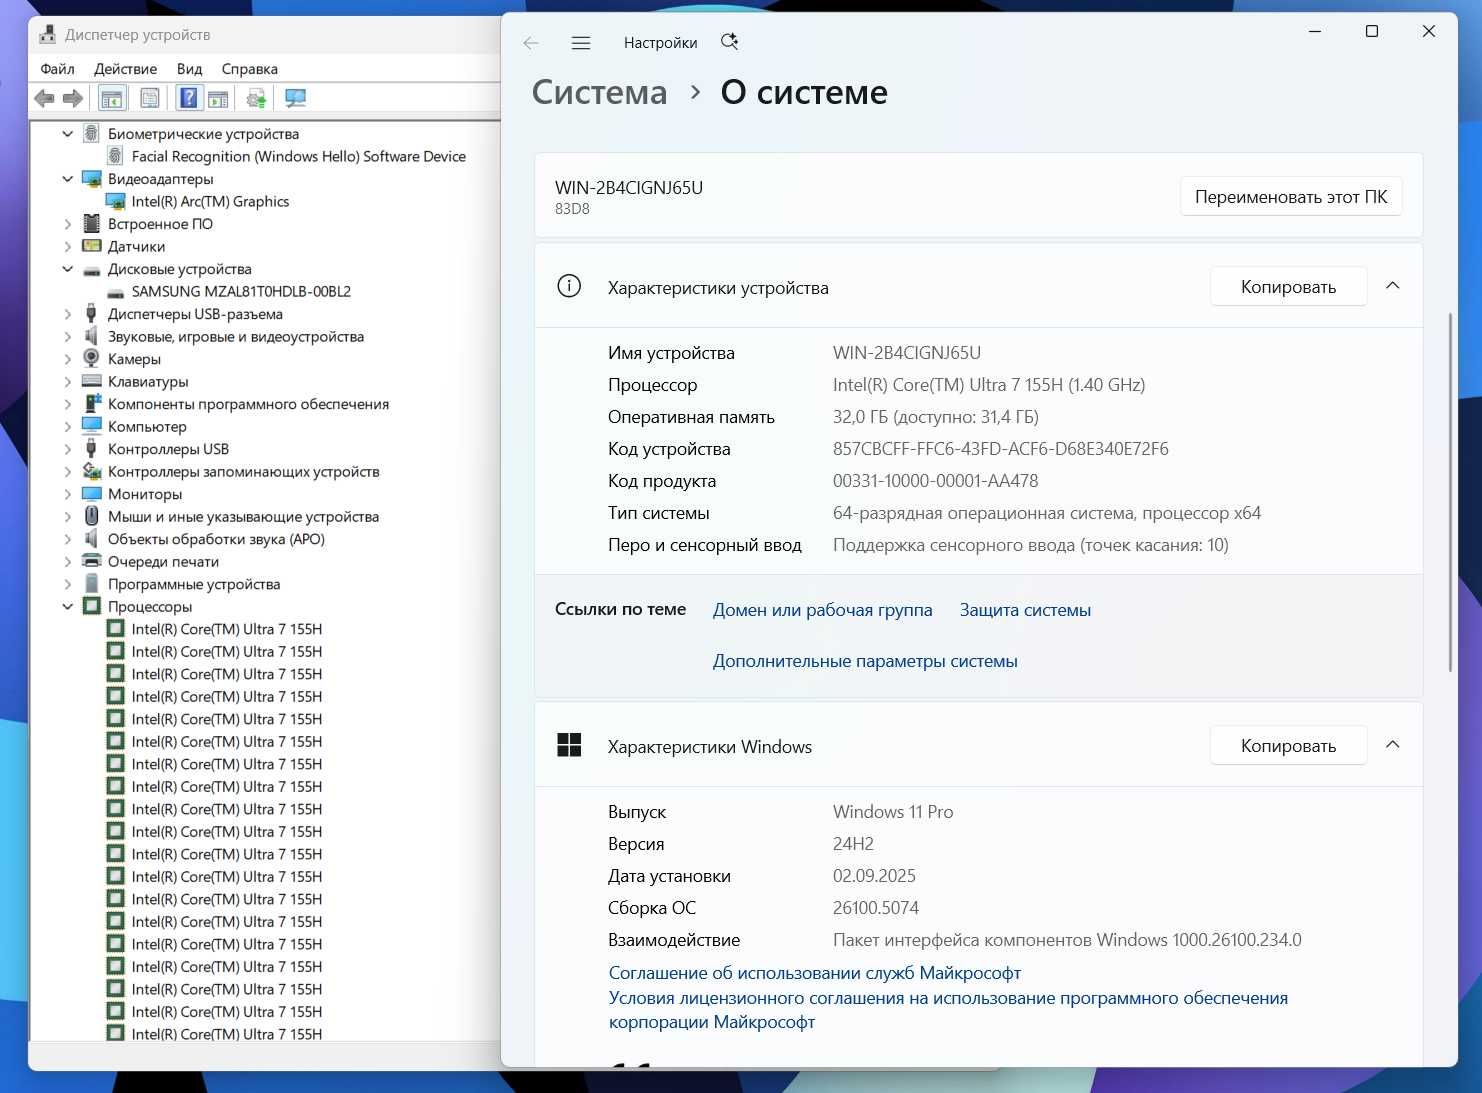This screenshot has width=1482, height=1093.
Task: Click the Device Manager title bar icon
Action: 47,34
